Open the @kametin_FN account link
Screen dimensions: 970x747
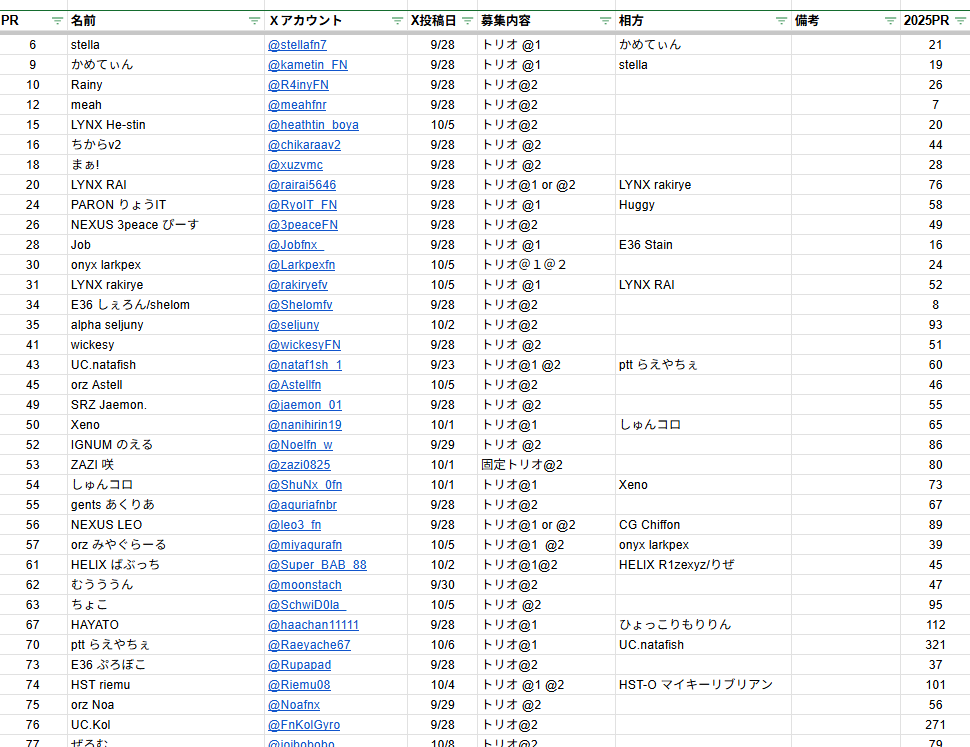click(x=307, y=65)
